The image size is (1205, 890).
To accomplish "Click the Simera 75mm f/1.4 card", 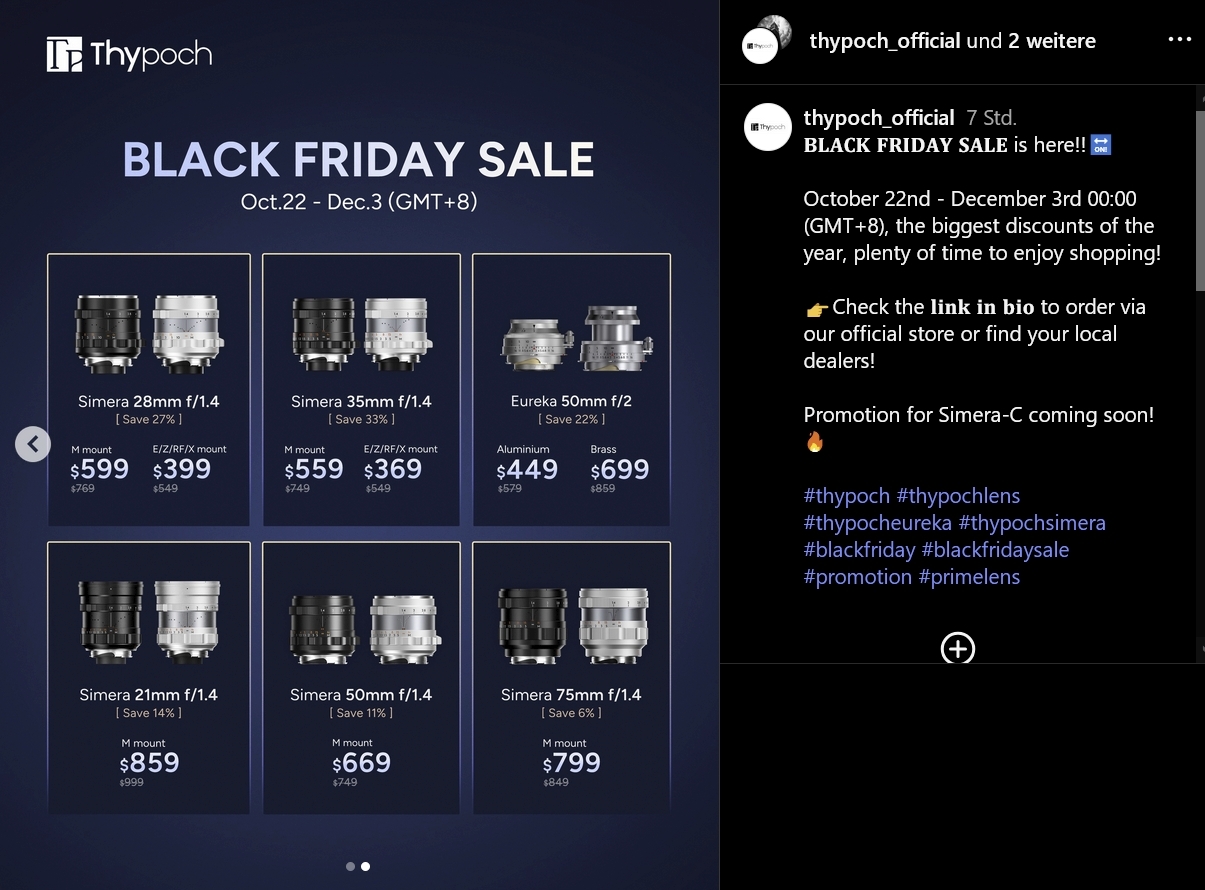I will coord(571,680).
